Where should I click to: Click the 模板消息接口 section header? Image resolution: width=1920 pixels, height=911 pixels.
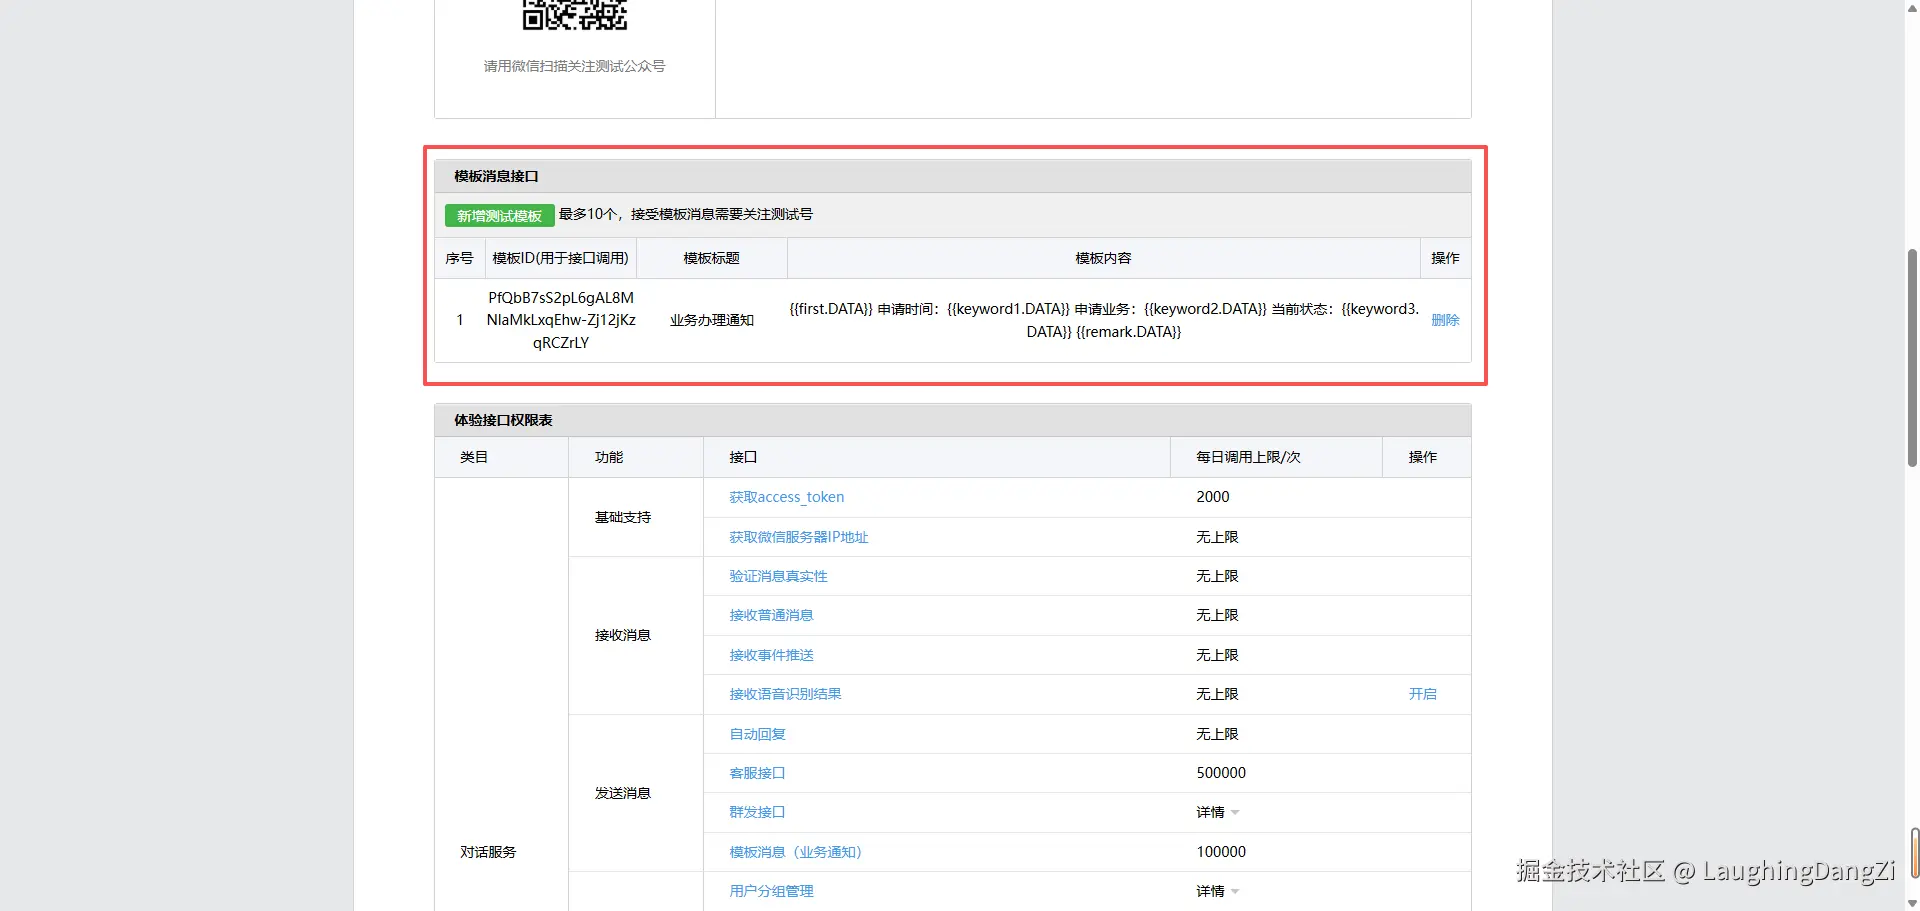click(952, 176)
